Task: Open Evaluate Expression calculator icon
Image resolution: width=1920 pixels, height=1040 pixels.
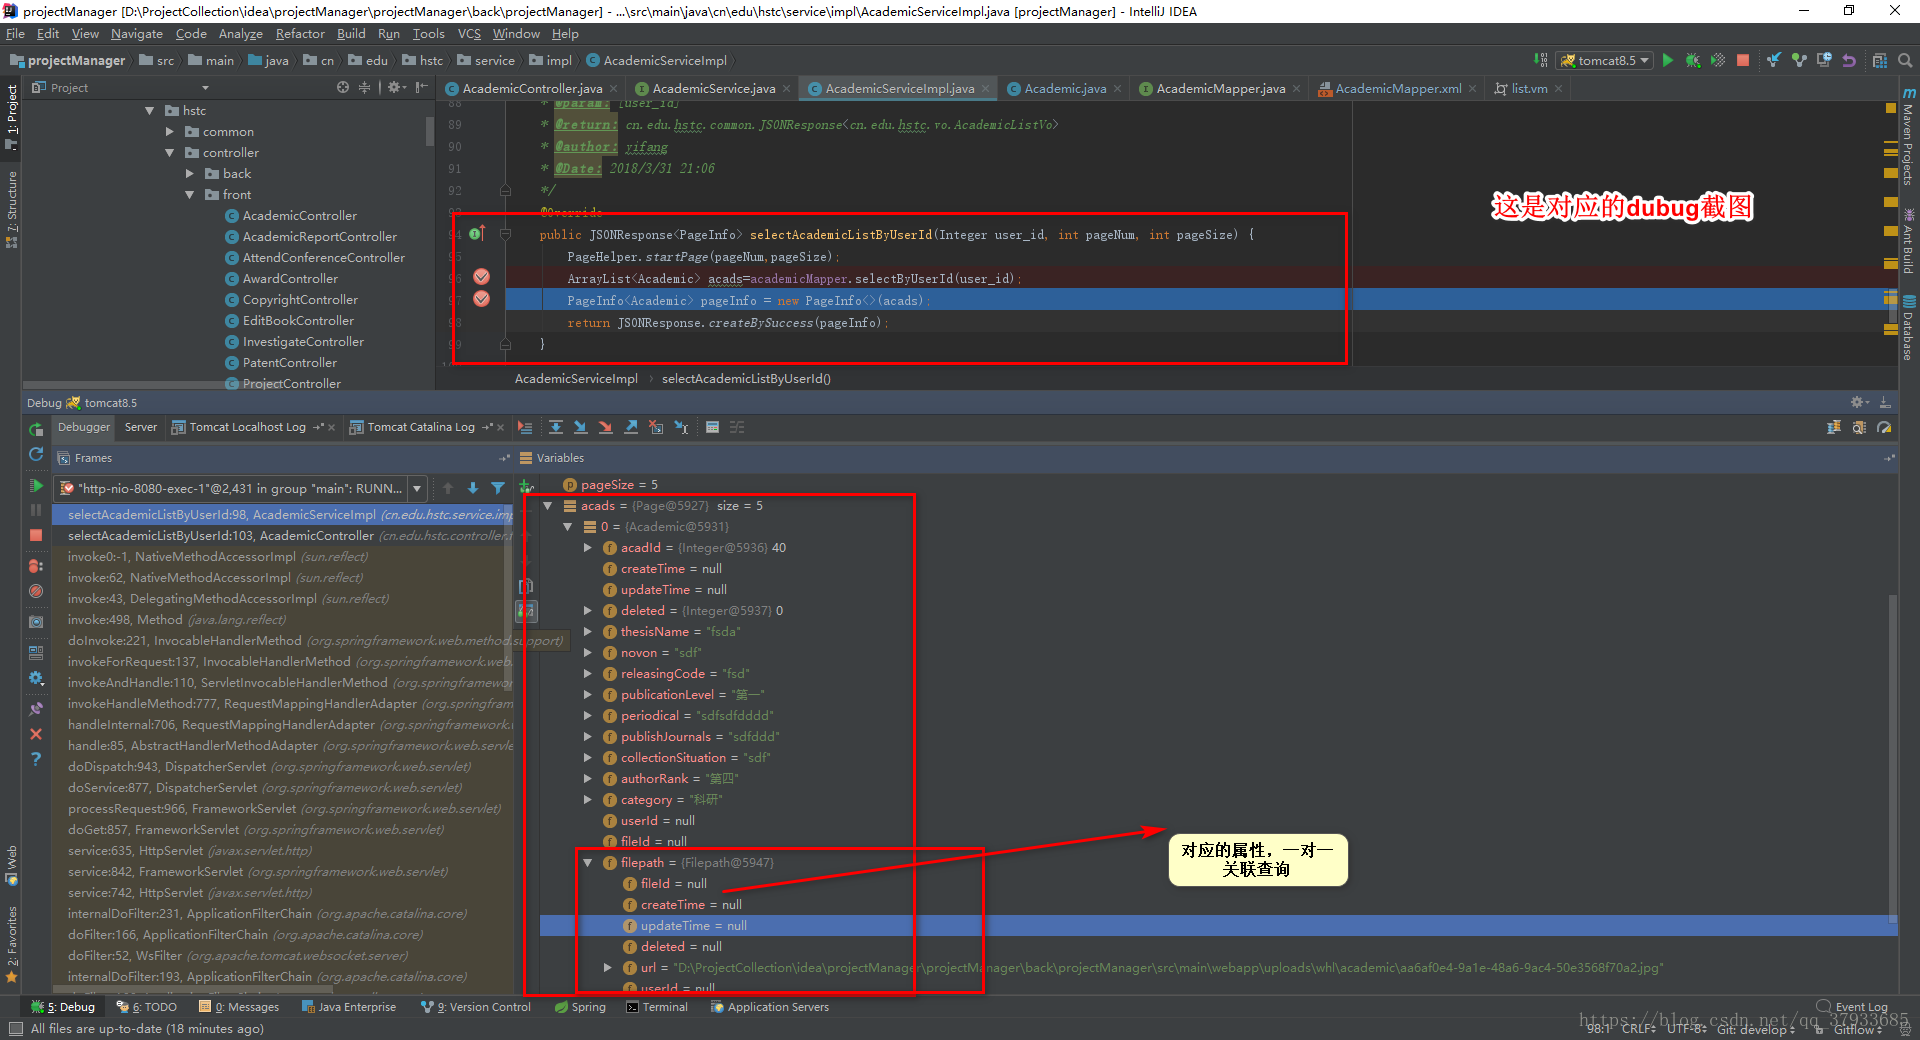Action: click(x=712, y=427)
